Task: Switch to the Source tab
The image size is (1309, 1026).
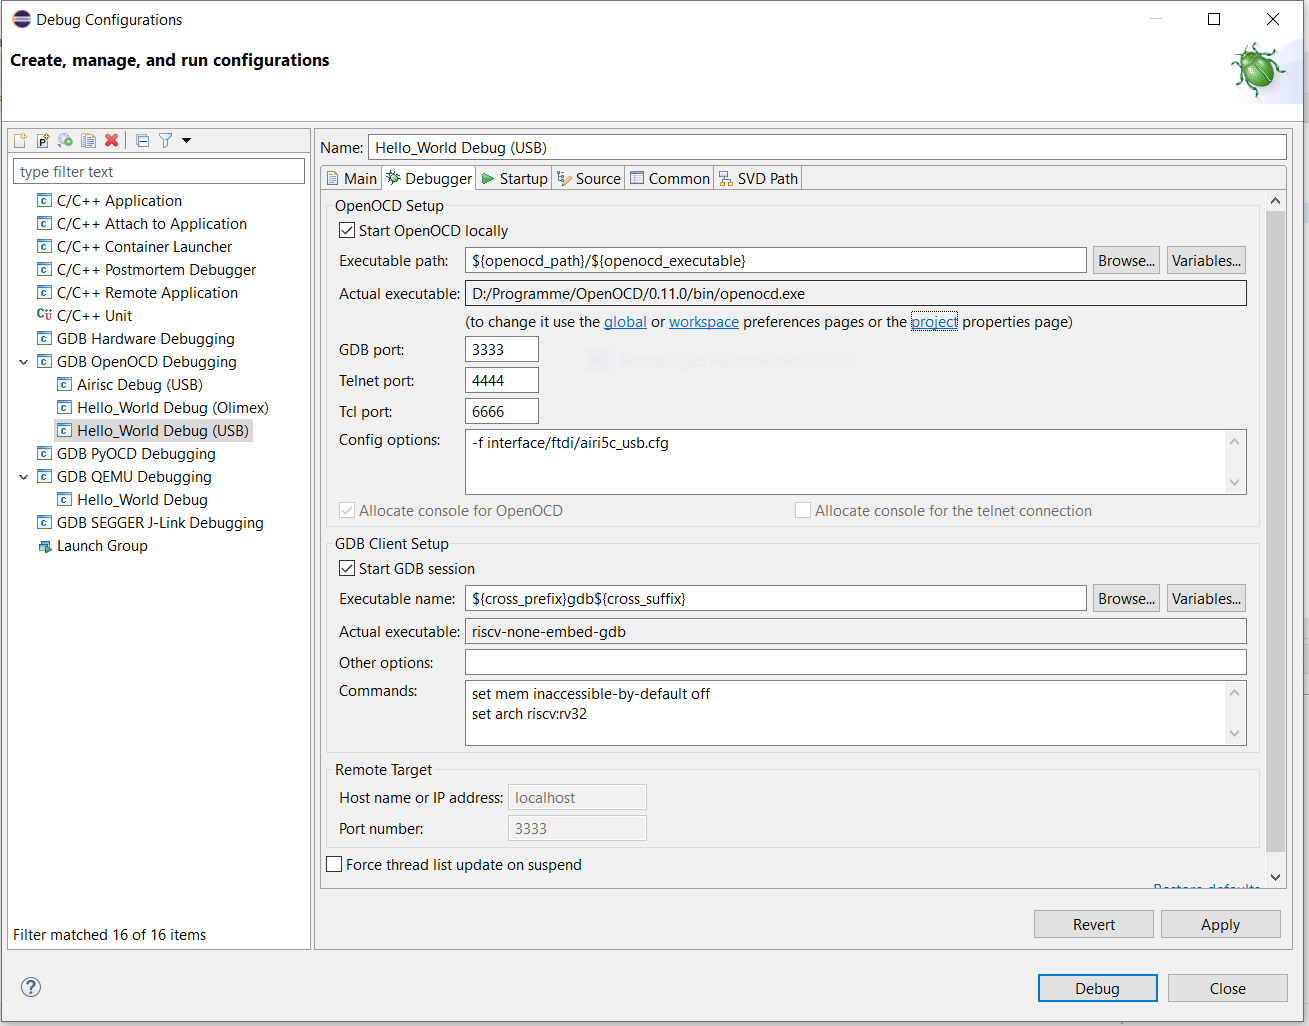Action: coord(589,179)
